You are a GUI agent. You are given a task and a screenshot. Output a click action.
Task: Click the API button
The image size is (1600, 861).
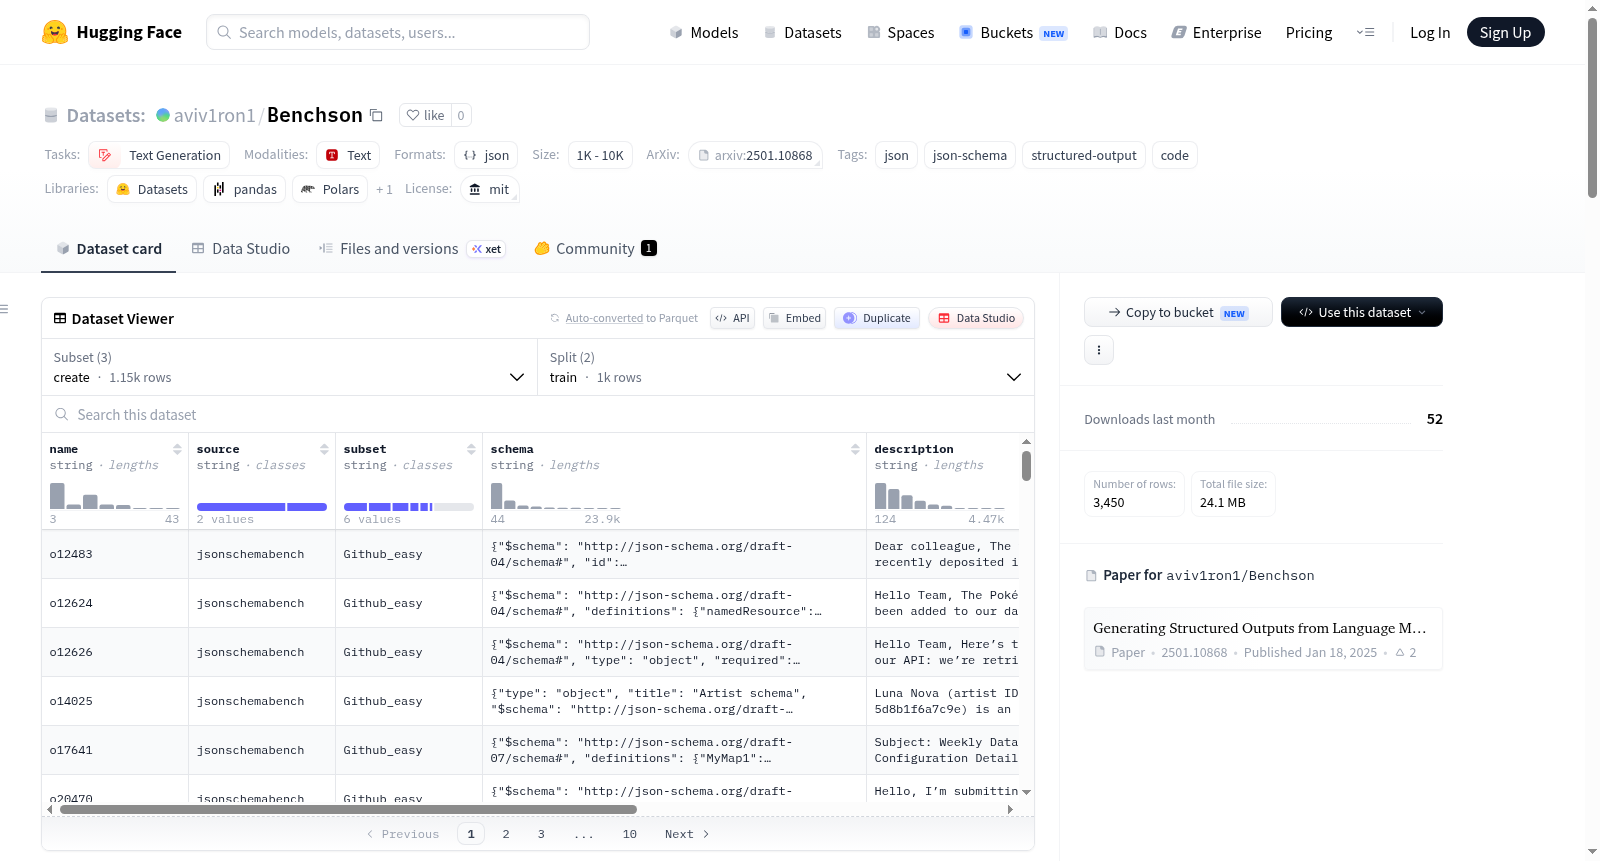tap(732, 318)
